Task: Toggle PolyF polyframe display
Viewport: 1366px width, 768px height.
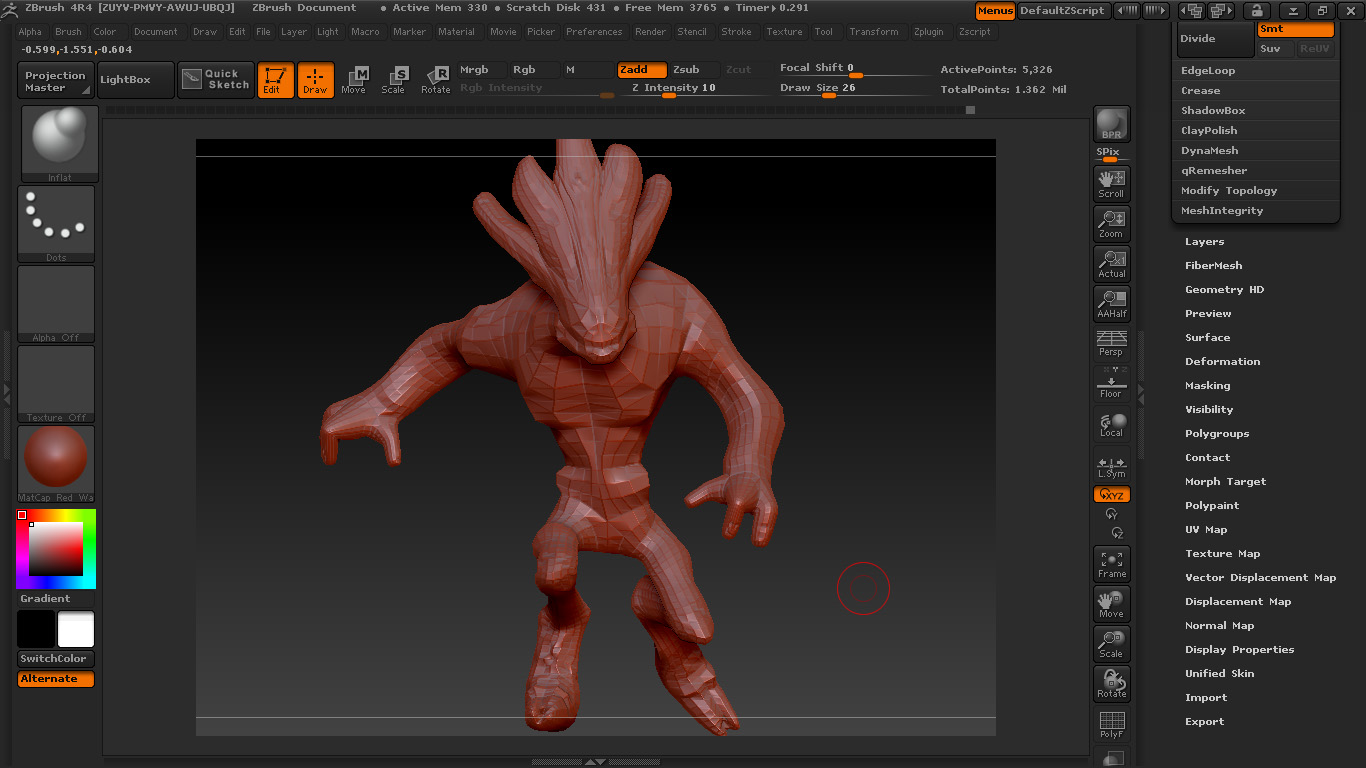Action: pos(1111,724)
